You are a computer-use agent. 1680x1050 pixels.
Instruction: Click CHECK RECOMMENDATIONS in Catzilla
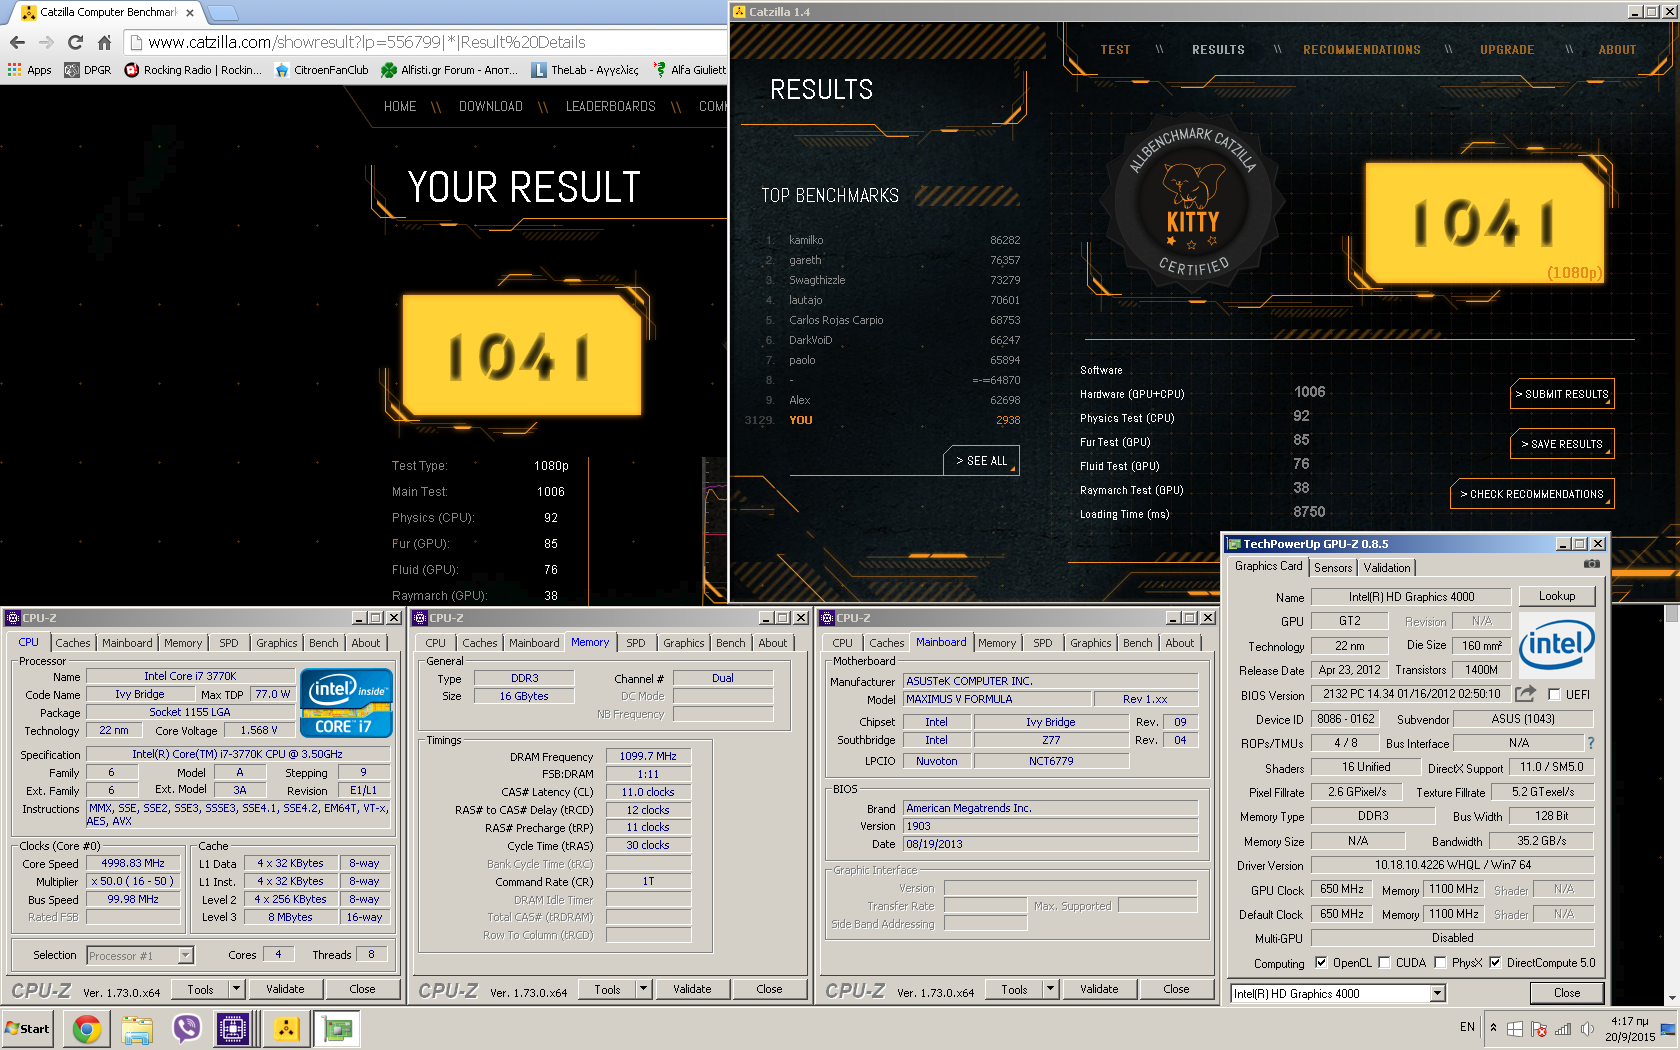[1532, 494]
